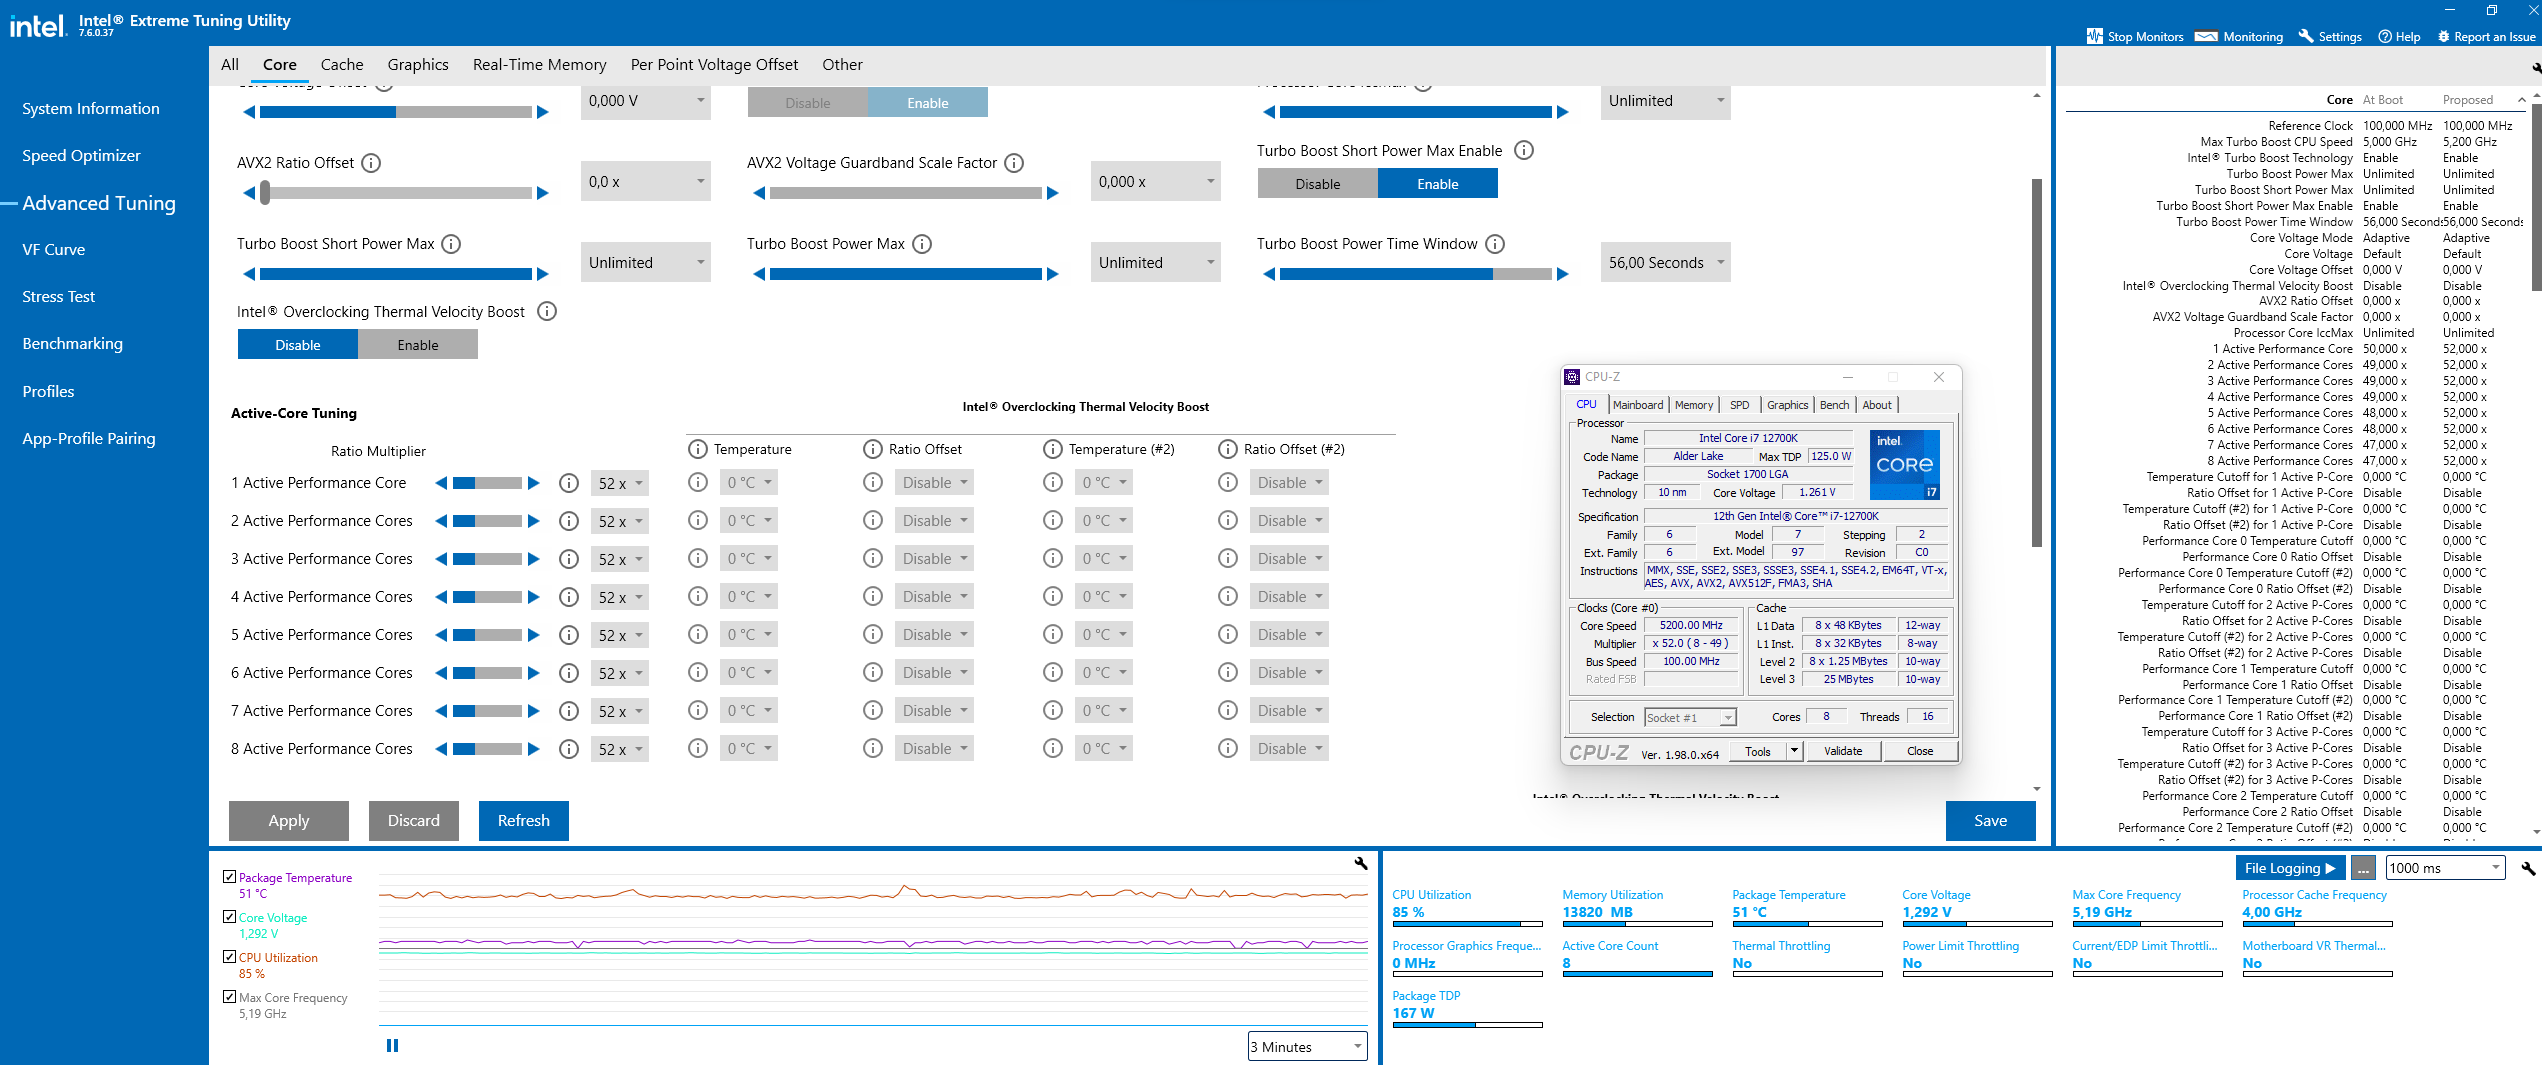2542x1065 pixels.
Task: Set Overclocking Thermal Velocity Boost to Enable
Action: click(418, 345)
